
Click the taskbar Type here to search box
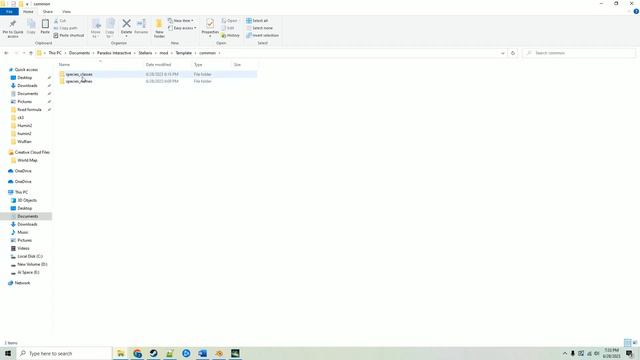point(65,353)
